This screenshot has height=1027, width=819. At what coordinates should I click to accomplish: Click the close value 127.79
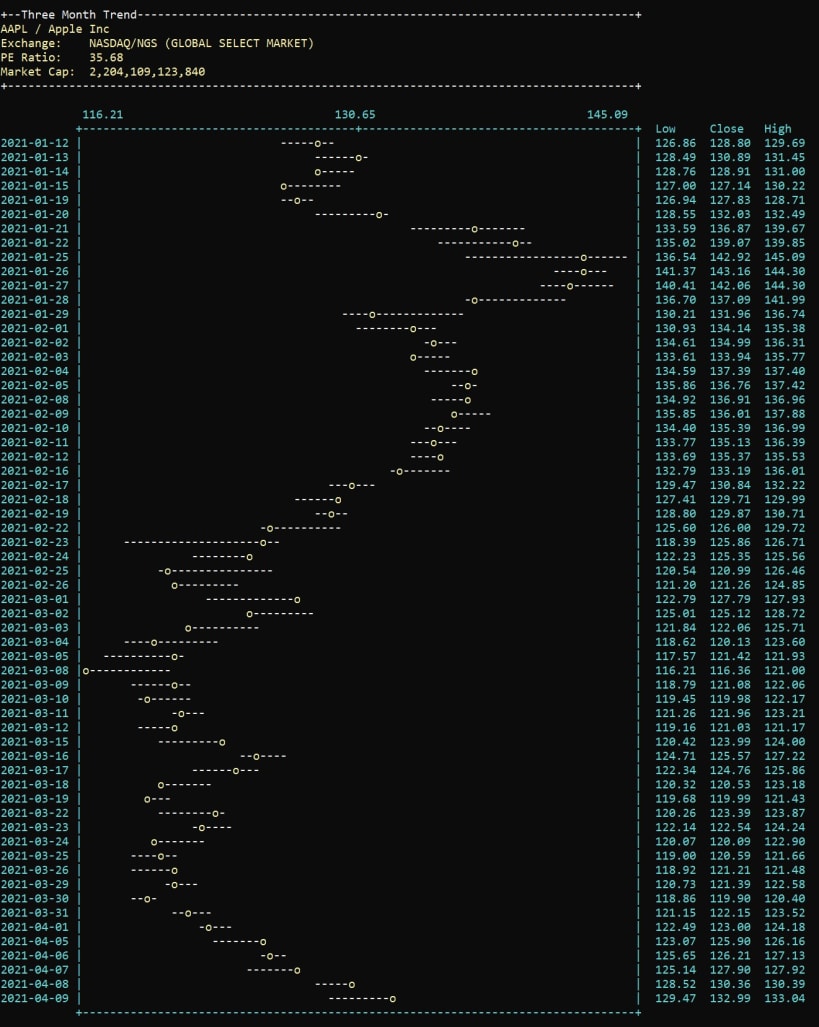tap(730, 599)
